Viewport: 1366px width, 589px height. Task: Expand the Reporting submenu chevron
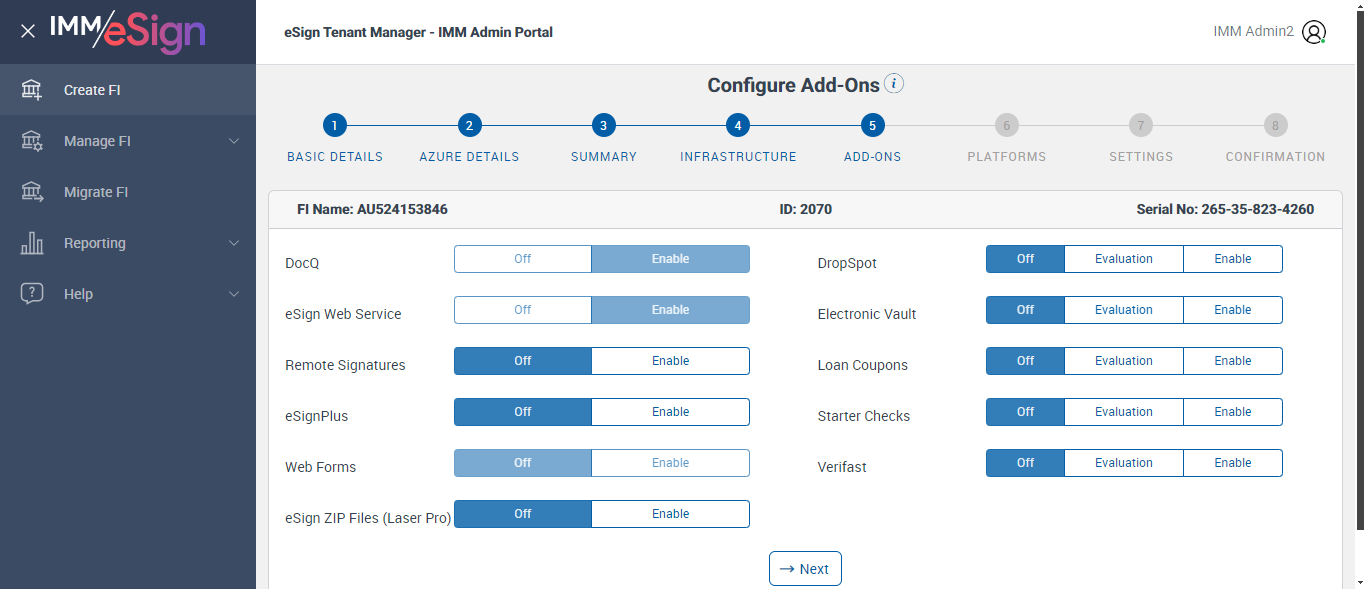(x=234, y=243)
